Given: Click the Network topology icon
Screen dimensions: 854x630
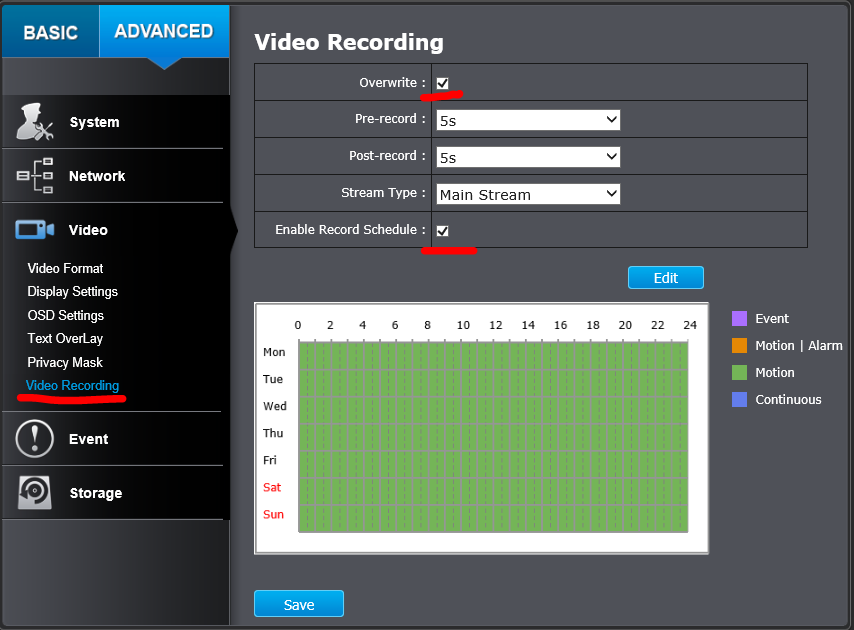Looking at the screenshot, I should click(35, 175).
